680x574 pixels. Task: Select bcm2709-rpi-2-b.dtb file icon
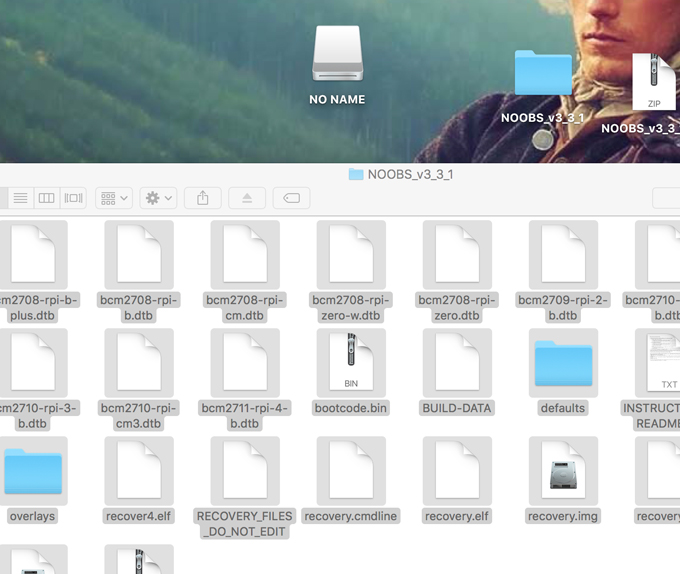pyautogui.click(x=563, y=254)
